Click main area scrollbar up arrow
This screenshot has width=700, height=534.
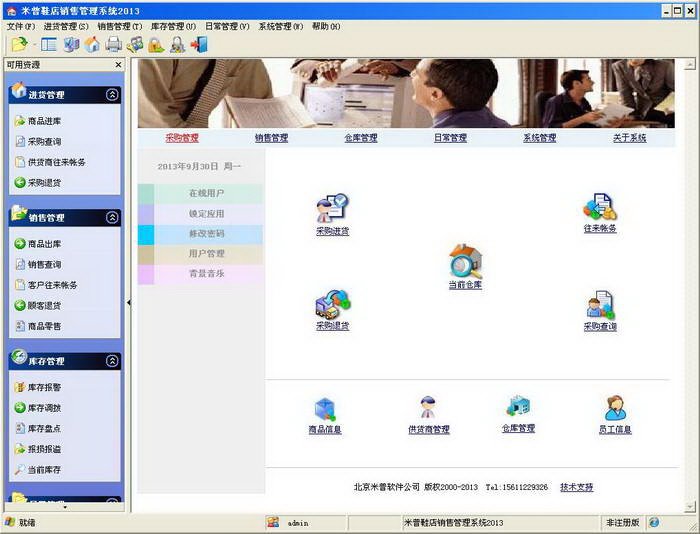point(690,64)
